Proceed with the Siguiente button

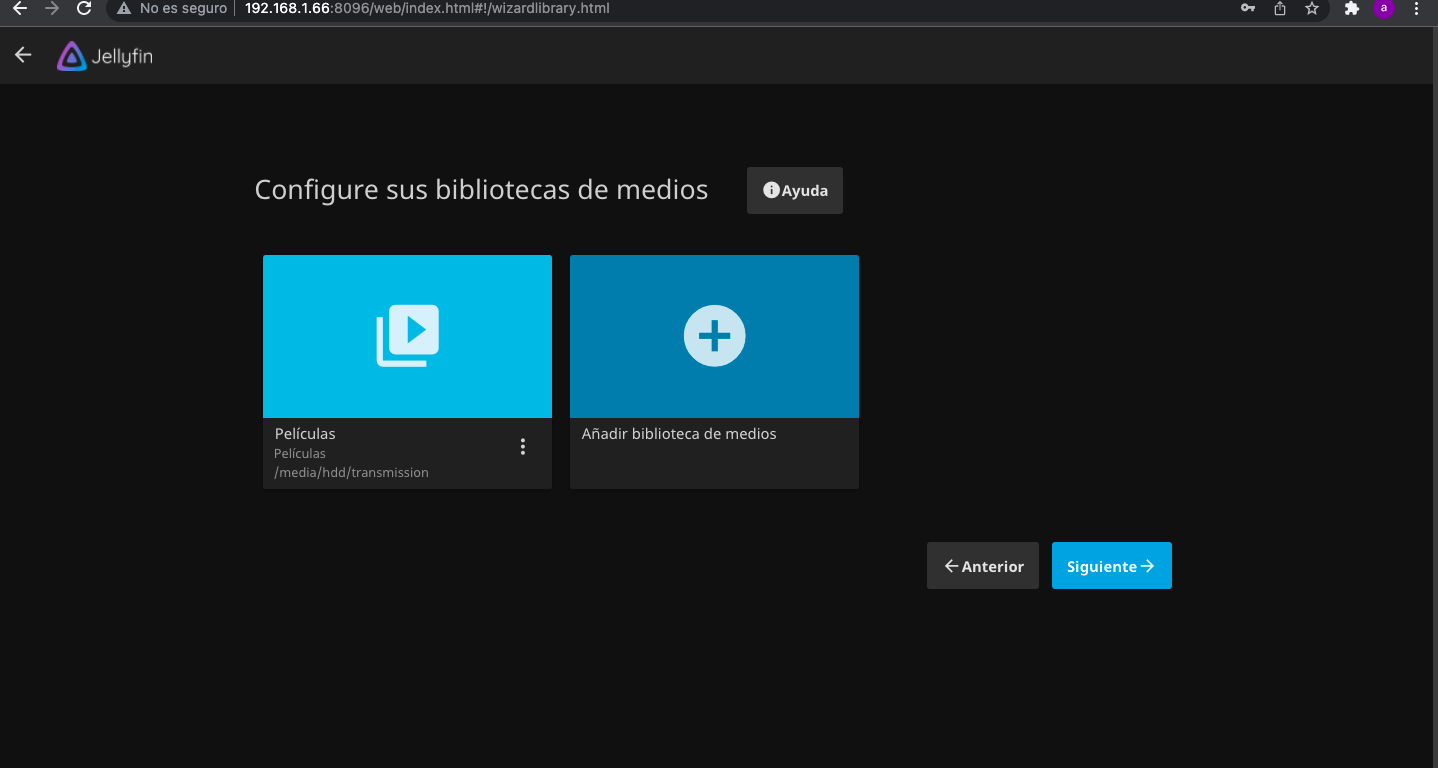click(1111, 566)
